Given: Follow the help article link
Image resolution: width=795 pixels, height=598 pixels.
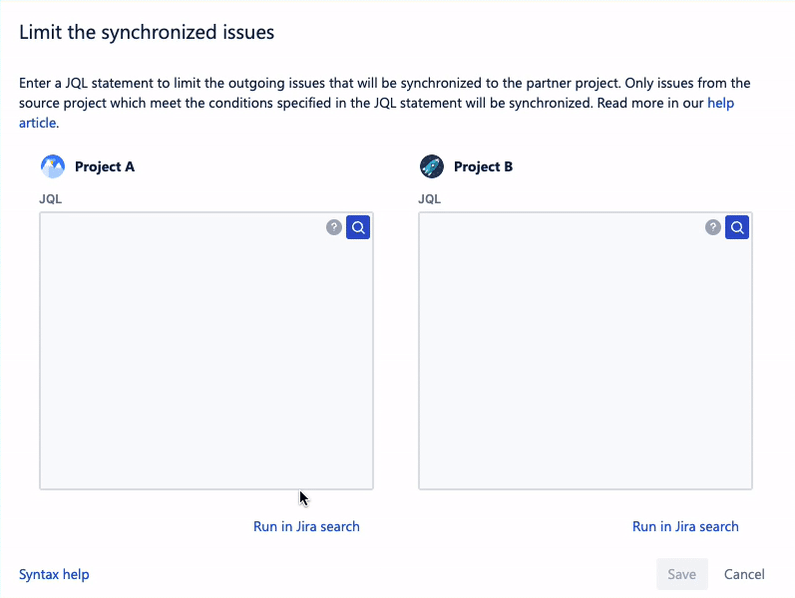Looking at the screenshot, I should coord(720,103).
